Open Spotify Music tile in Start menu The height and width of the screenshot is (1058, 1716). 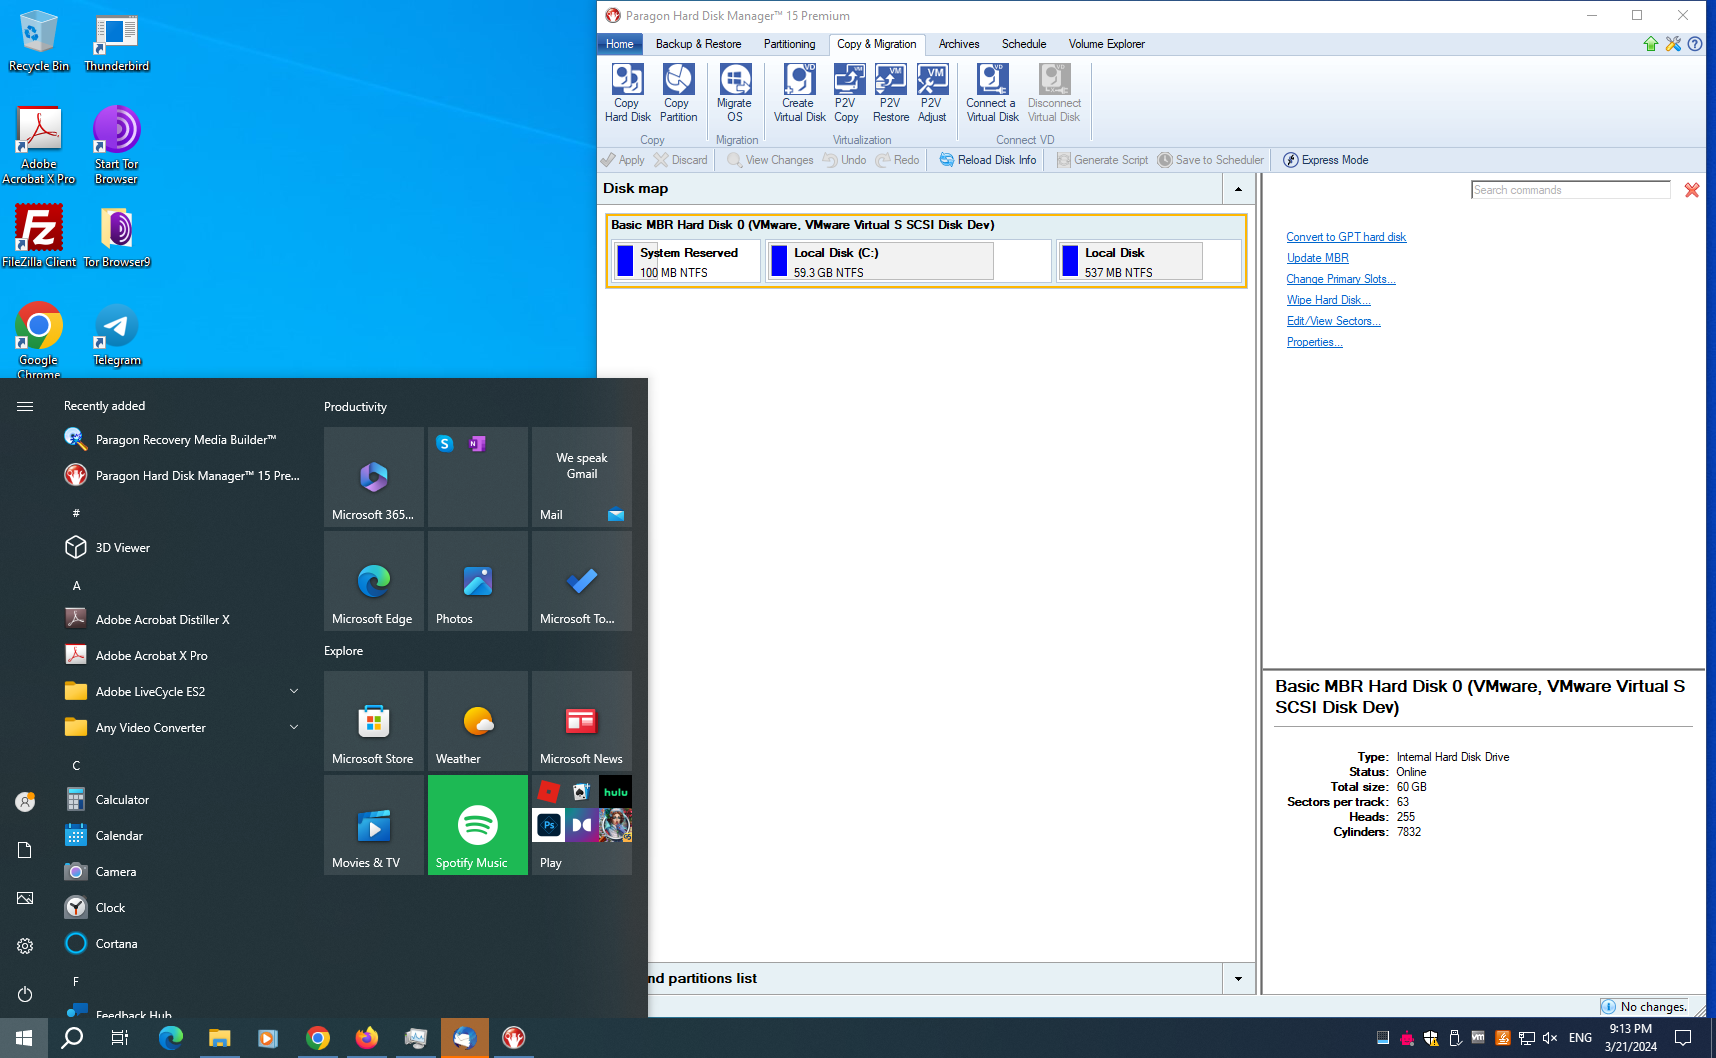pos(478,825)
